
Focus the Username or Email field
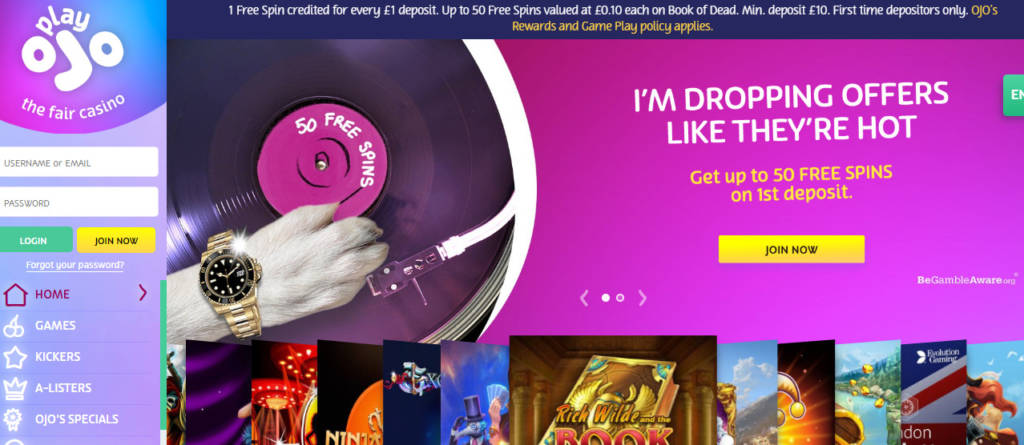coord(78,162)
